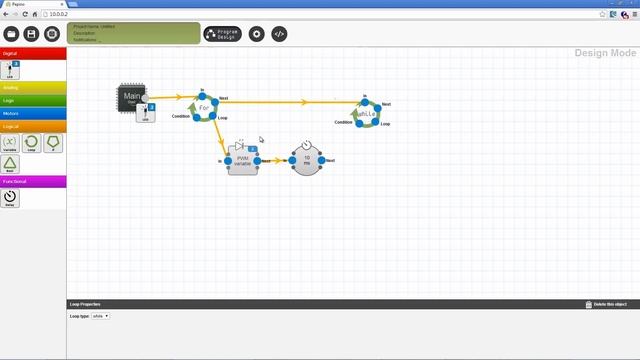Click the third round toolbar icon
The image size is (640, 360).
[52, 34]
